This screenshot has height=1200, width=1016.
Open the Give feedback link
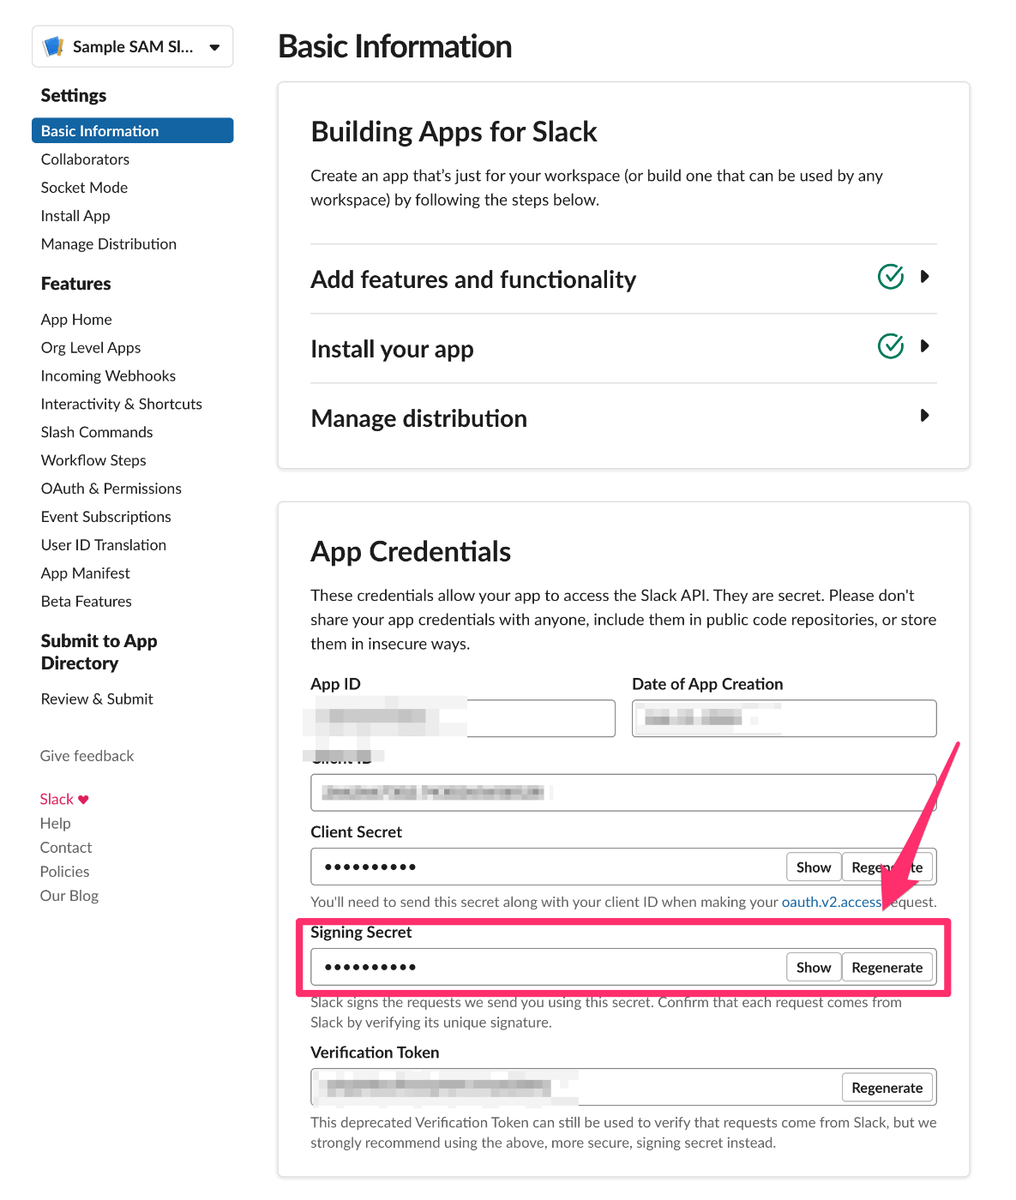pyautogui.click(x=86, y=755)
